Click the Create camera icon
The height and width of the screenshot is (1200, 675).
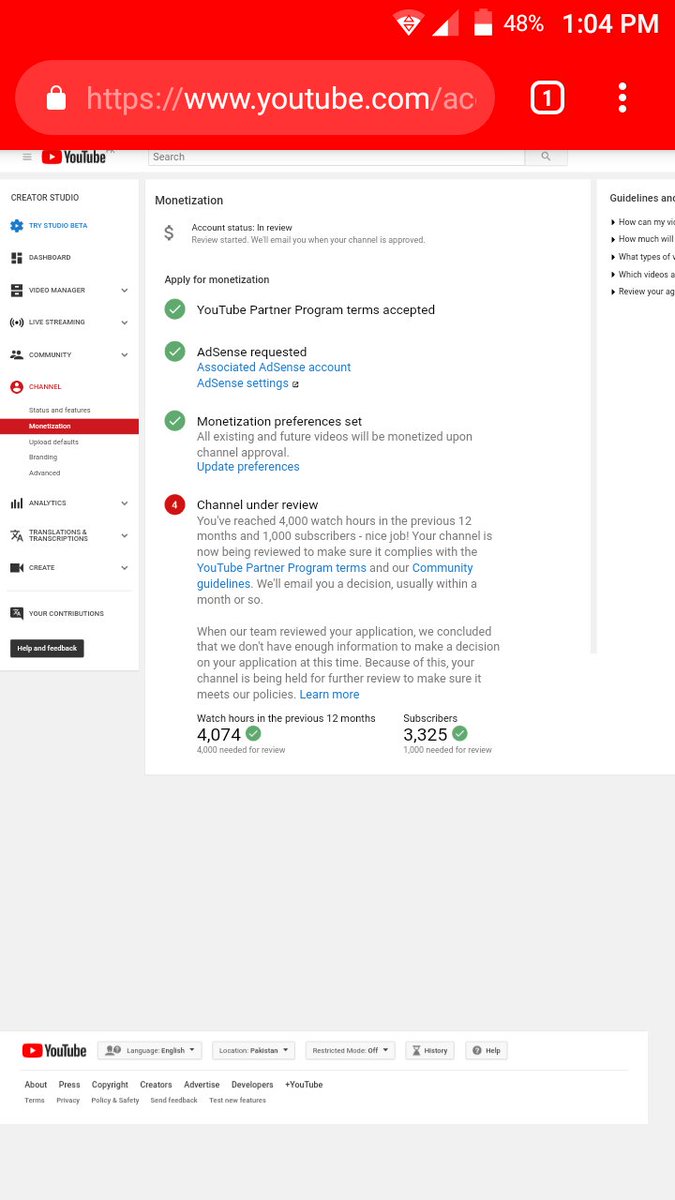[x=17, y=568]
